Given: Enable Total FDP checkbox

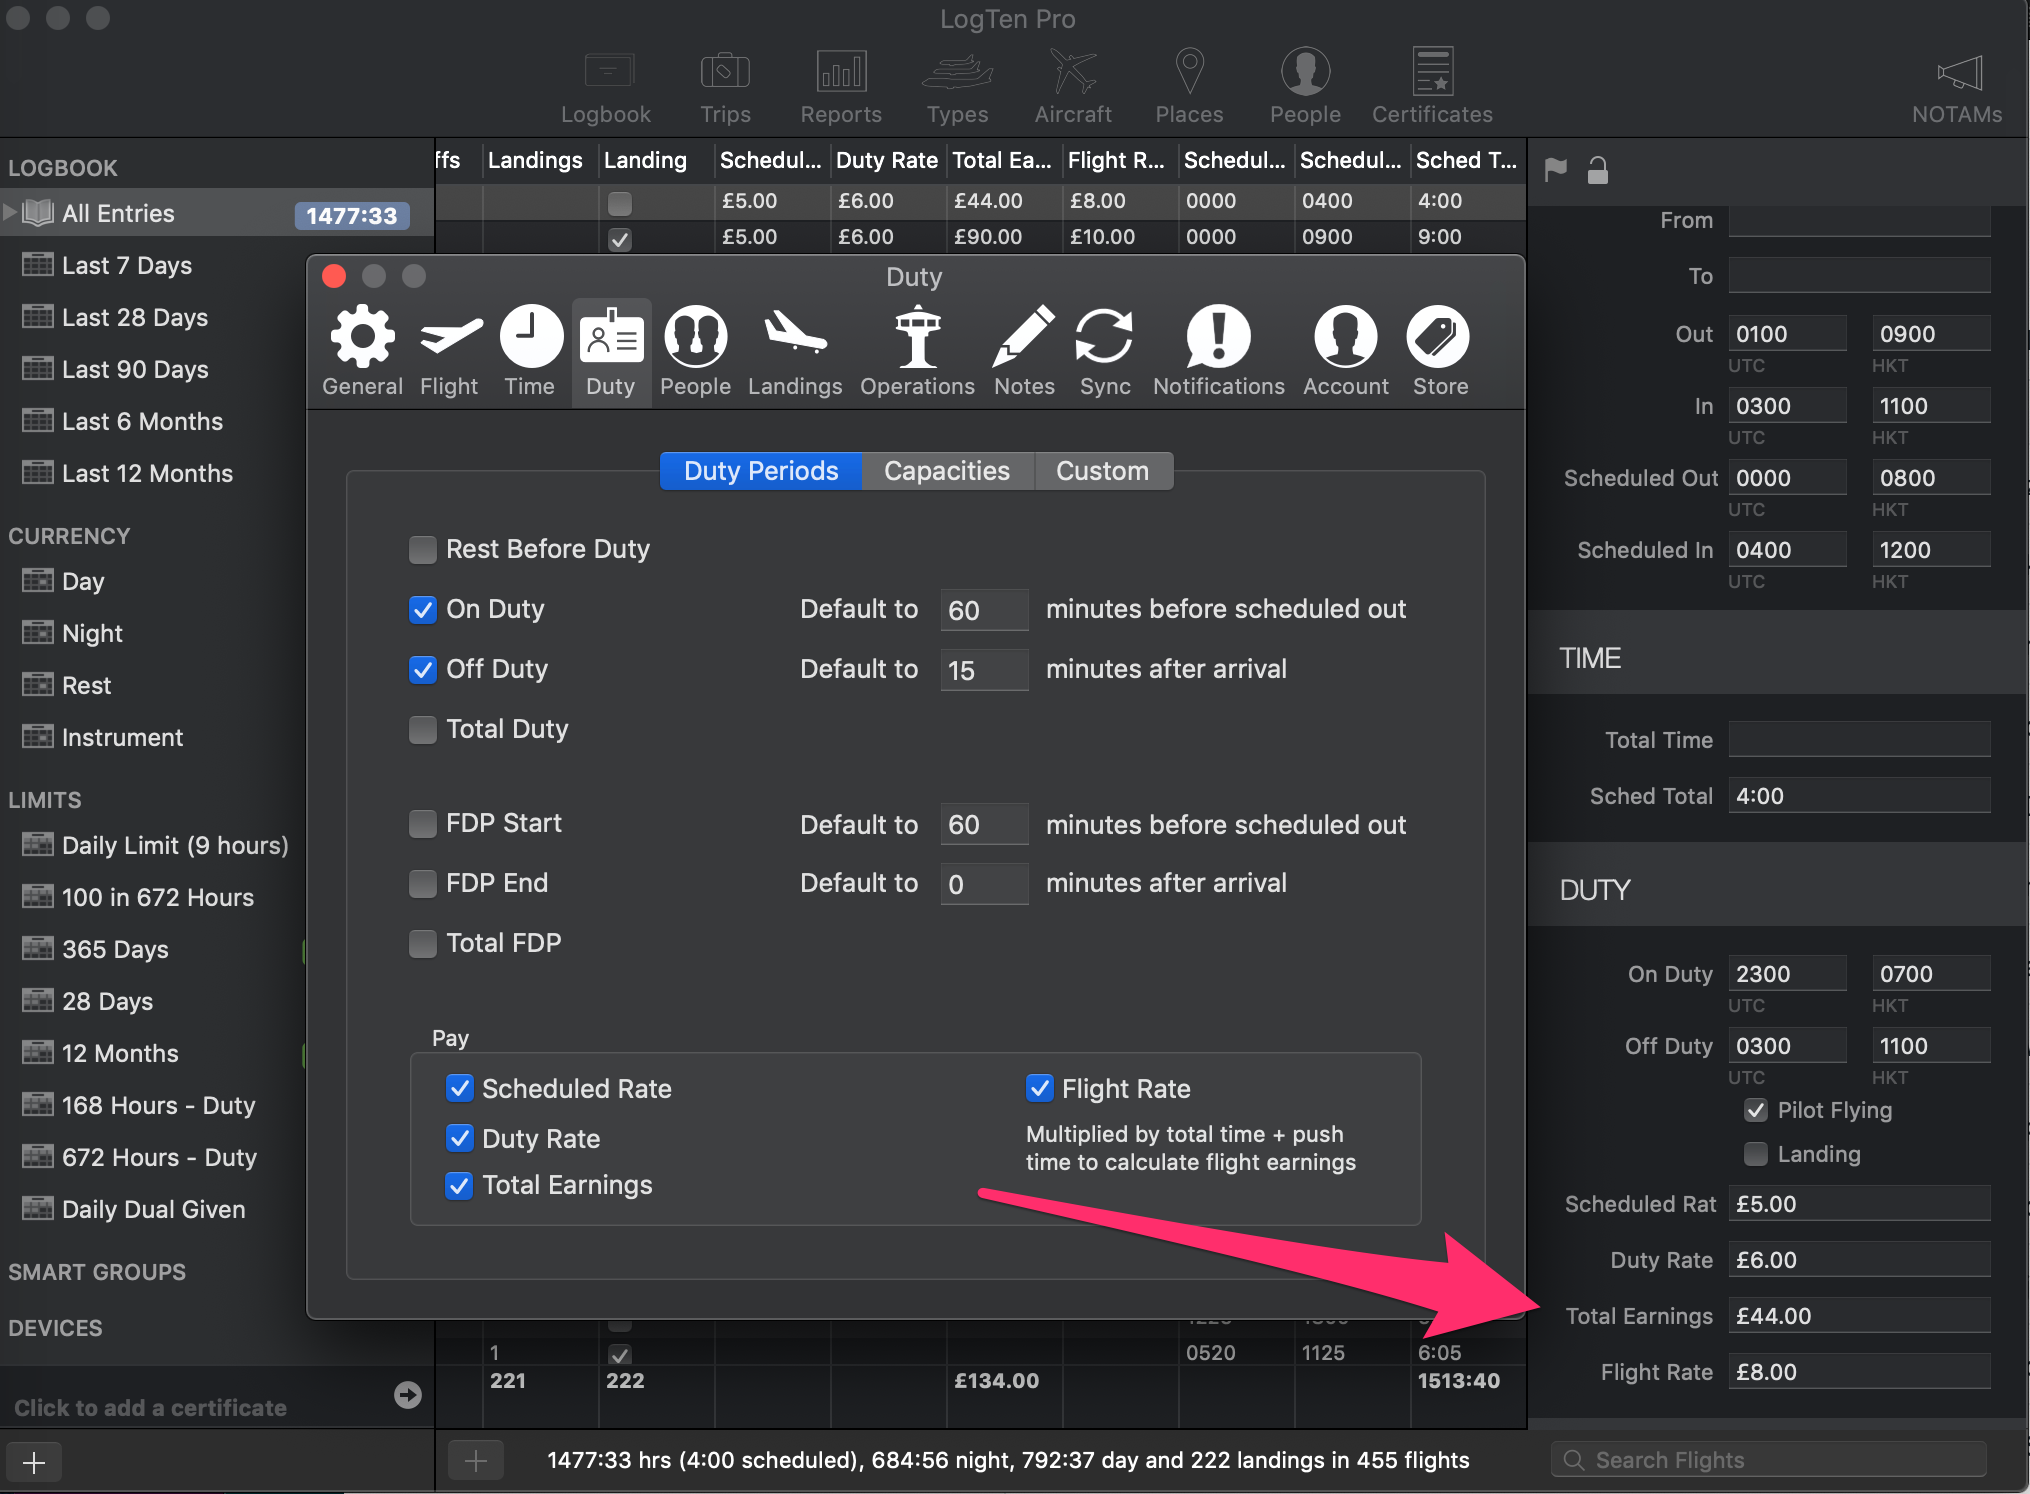Looking at the screenshot, I should [423, 944].
